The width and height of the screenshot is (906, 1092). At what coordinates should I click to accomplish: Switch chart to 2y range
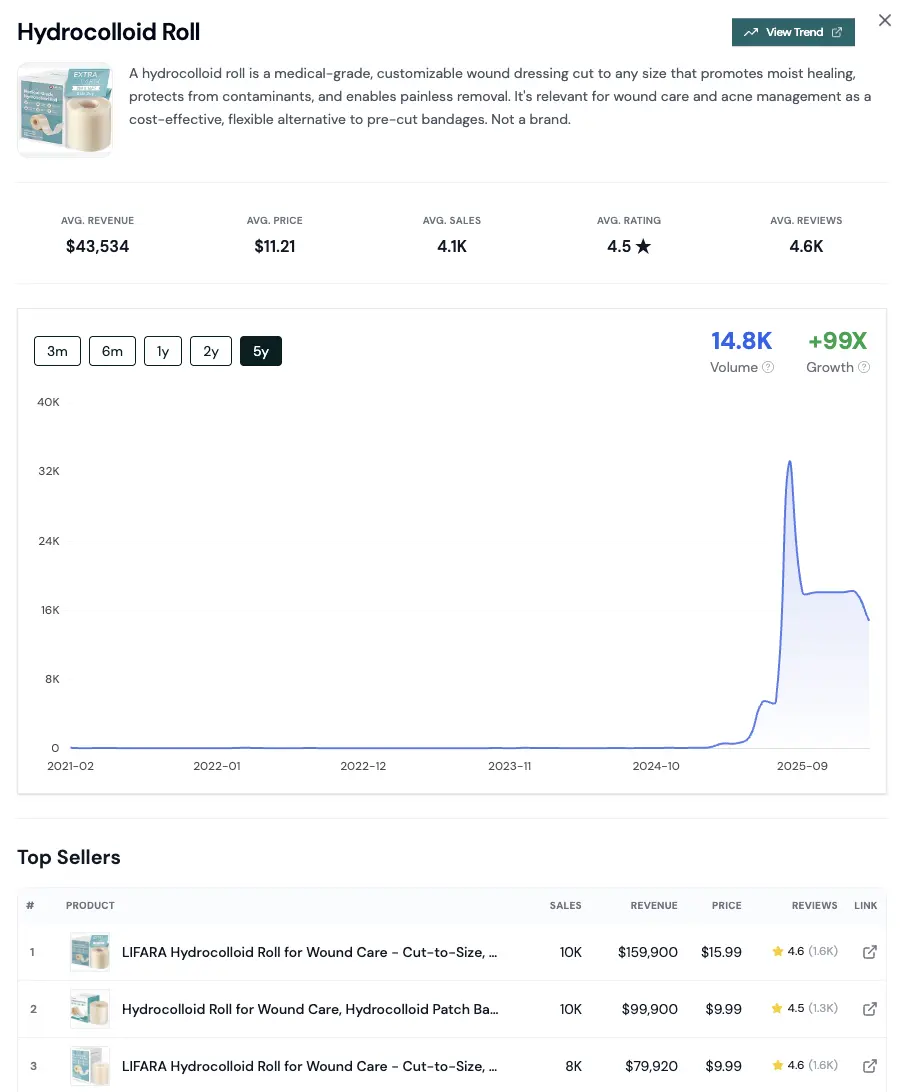[x=211, y=351]
